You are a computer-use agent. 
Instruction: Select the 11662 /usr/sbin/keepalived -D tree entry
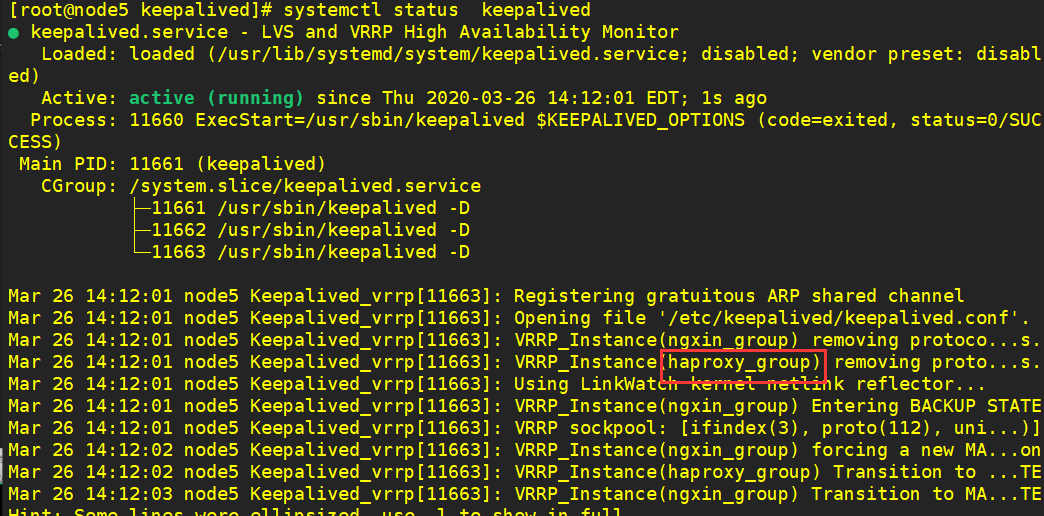[x=310, y=230]
